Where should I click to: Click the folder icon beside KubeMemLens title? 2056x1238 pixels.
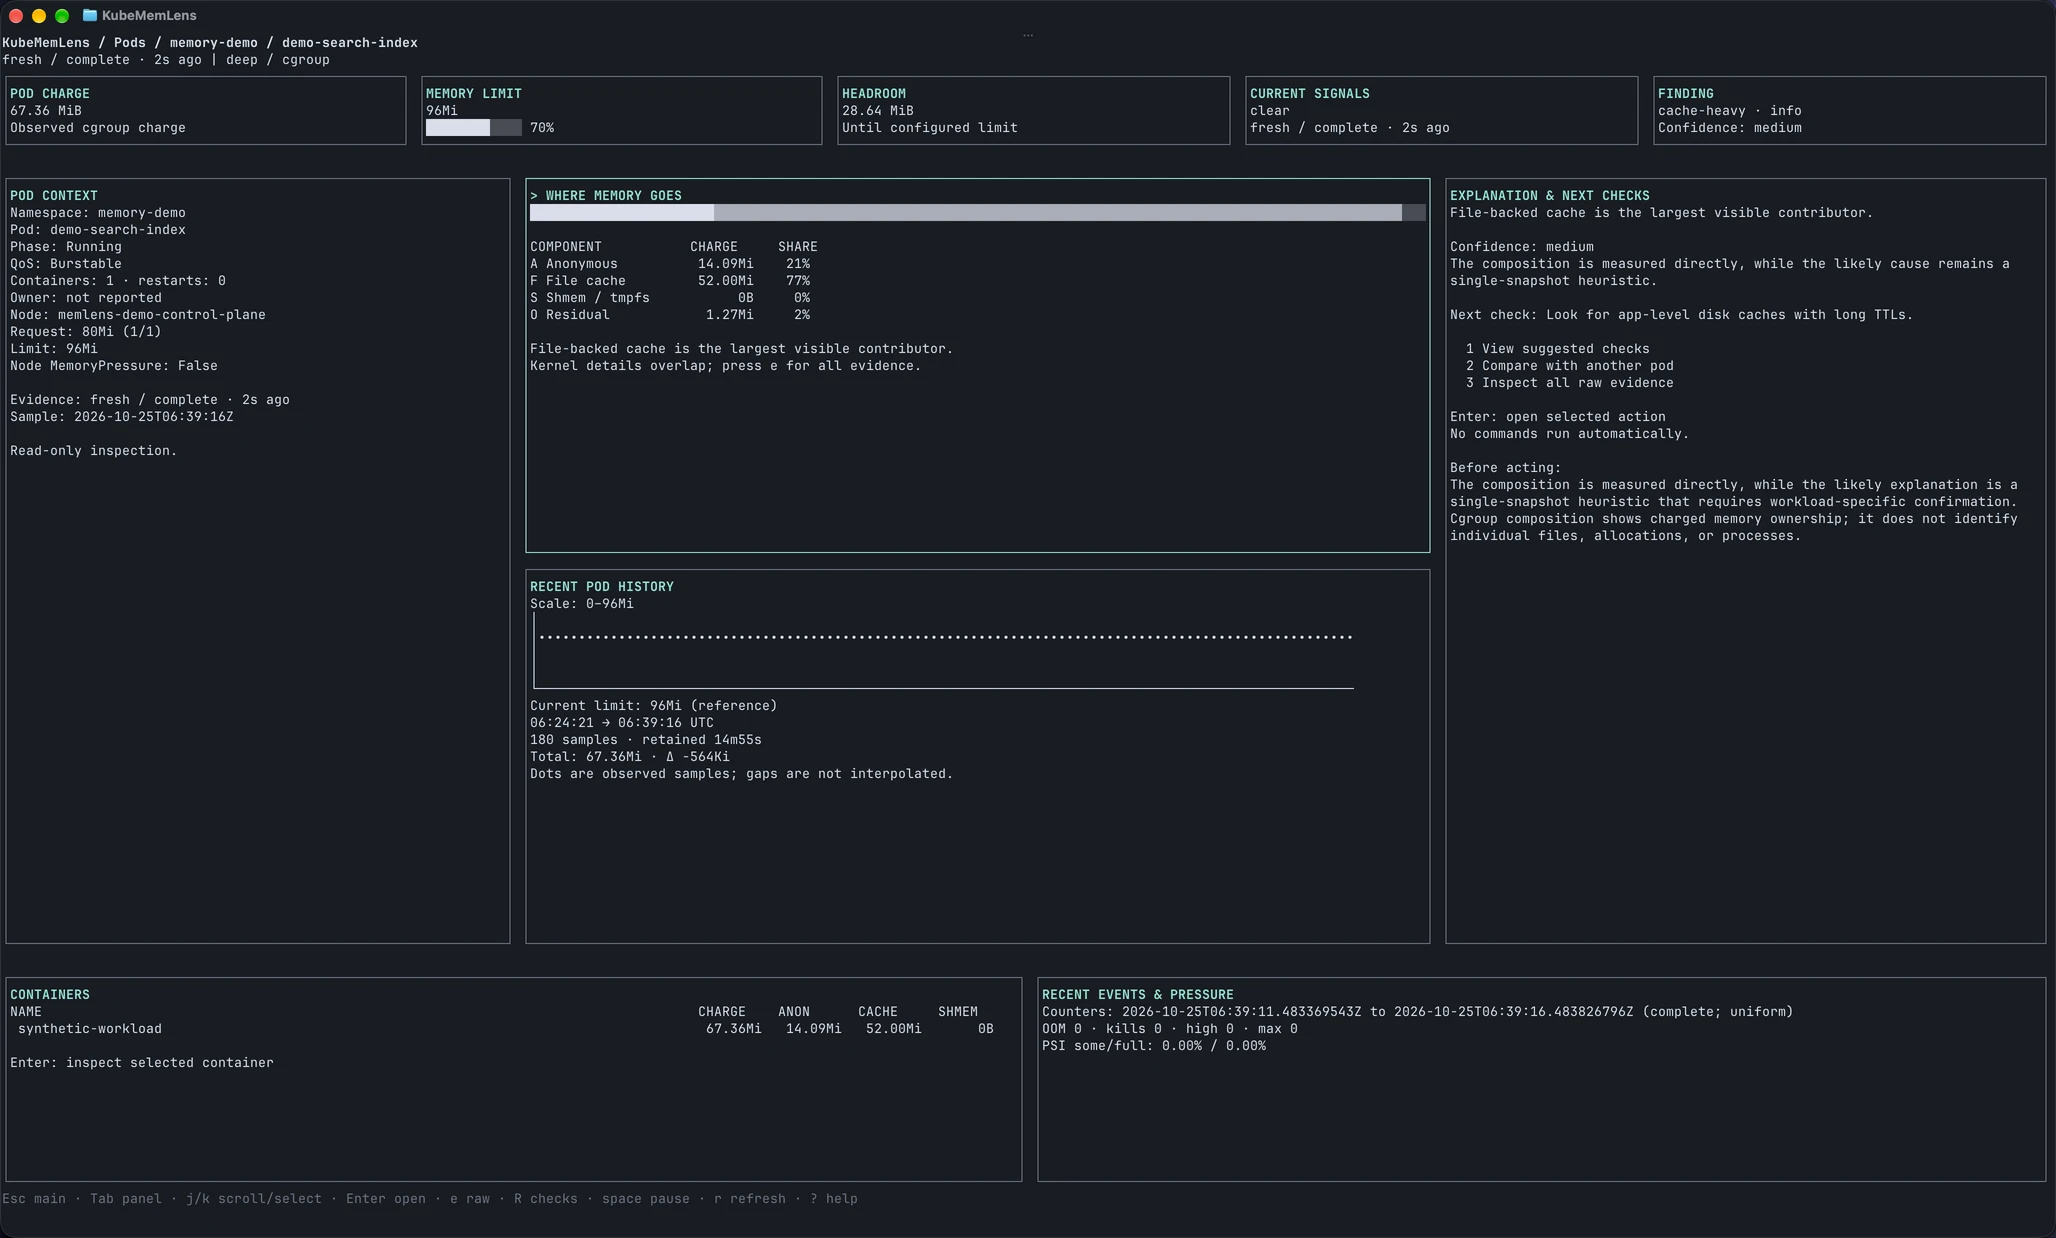[90, 15]
